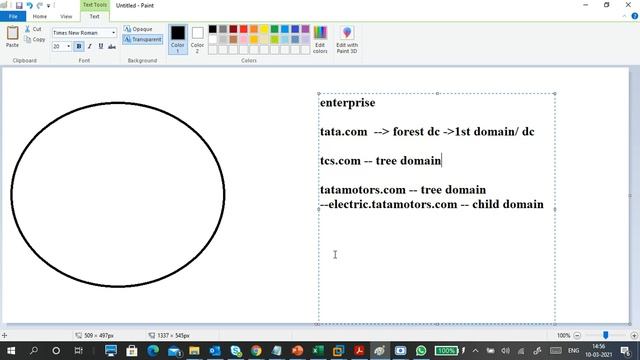Open Microsoft Store from the taskbar

pyautogui.click(x=131, y=351)
